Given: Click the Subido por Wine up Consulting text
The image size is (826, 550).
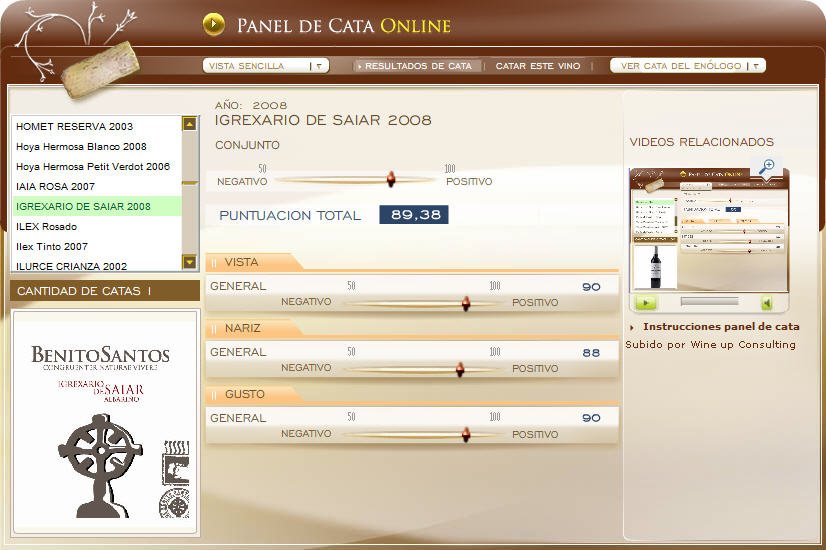Looking at the screenshot, I should point(711,345).
